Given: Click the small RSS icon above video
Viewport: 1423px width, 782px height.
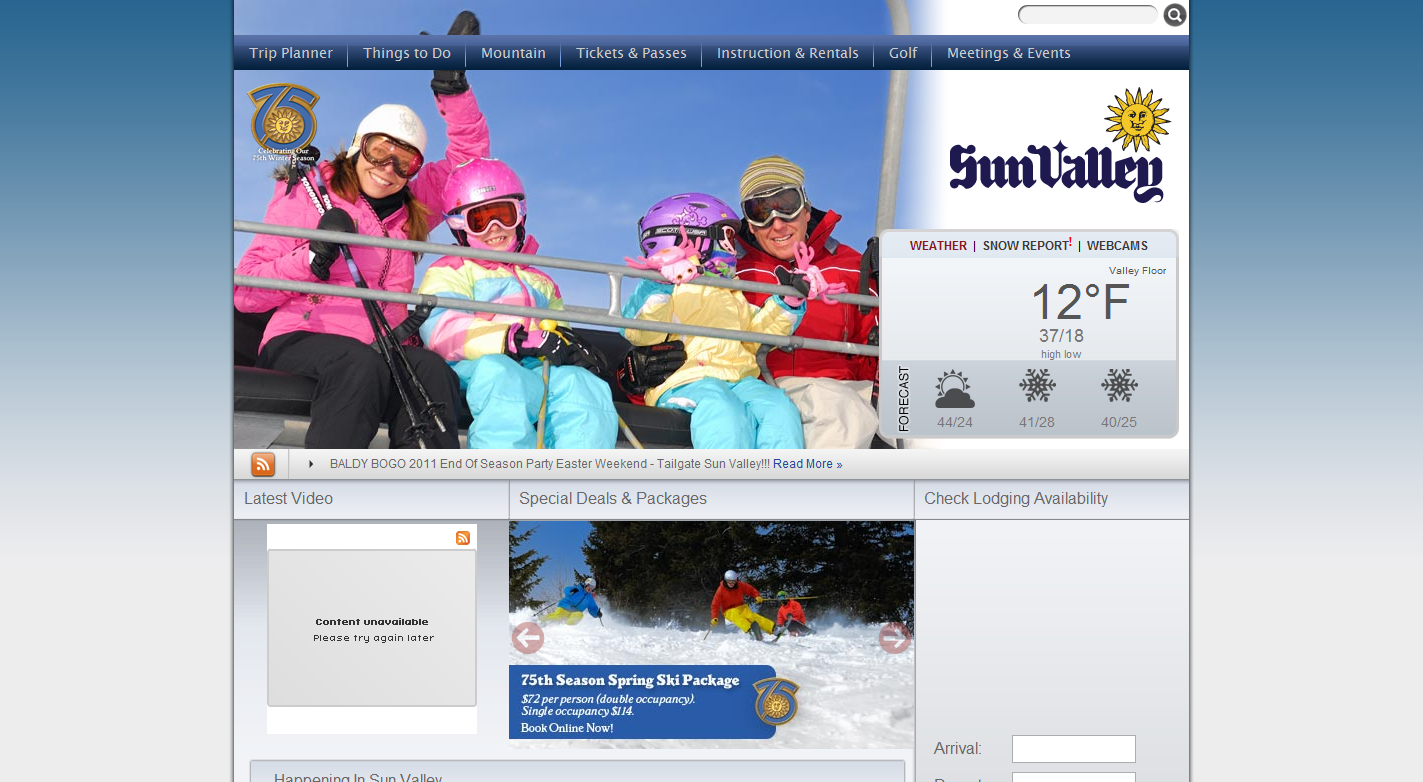Looking at the screenshot, I should pyautogui.click(x=463, y=538).
